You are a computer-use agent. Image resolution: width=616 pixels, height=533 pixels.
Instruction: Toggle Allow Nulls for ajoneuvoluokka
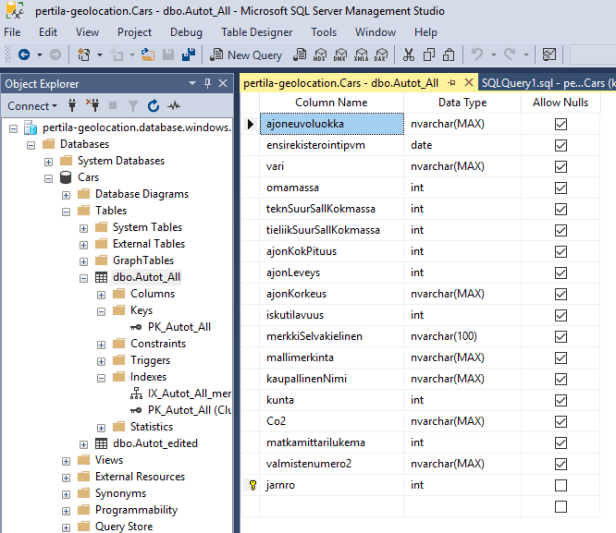click(x=561, y=124)
